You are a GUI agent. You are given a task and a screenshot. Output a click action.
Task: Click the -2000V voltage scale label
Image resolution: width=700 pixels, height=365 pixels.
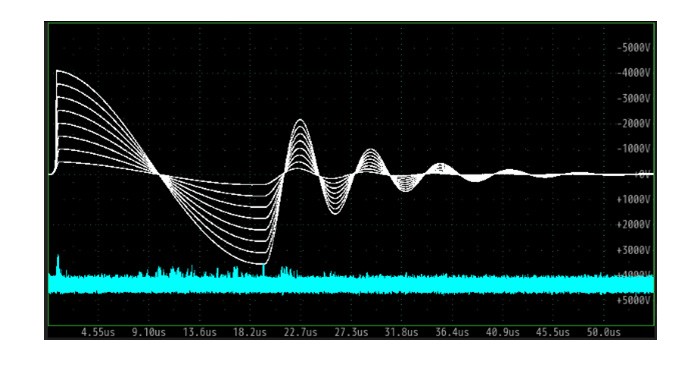click(x=633, y=124)
